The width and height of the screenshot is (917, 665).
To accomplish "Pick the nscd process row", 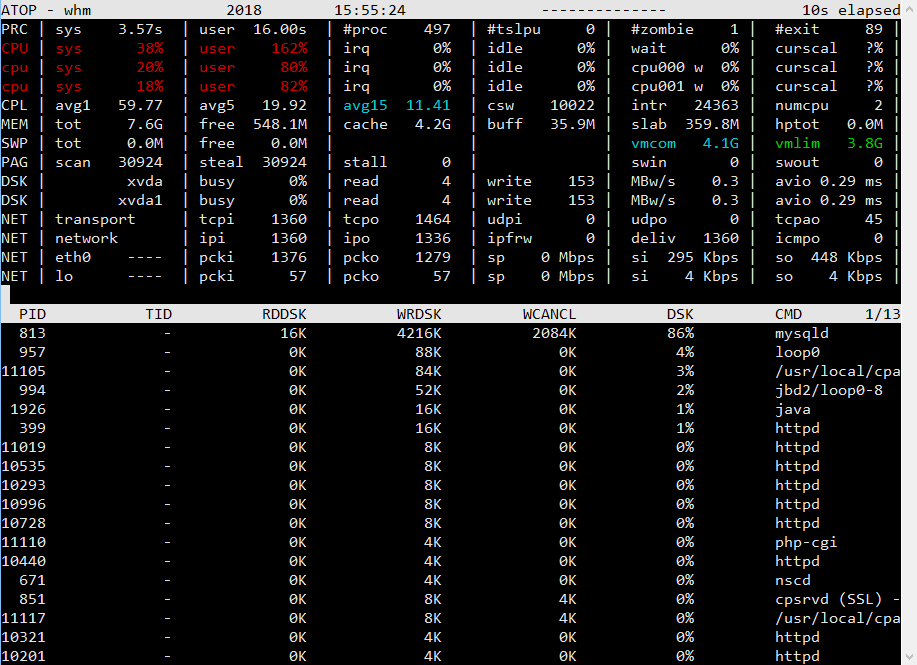I will (793, 580).
